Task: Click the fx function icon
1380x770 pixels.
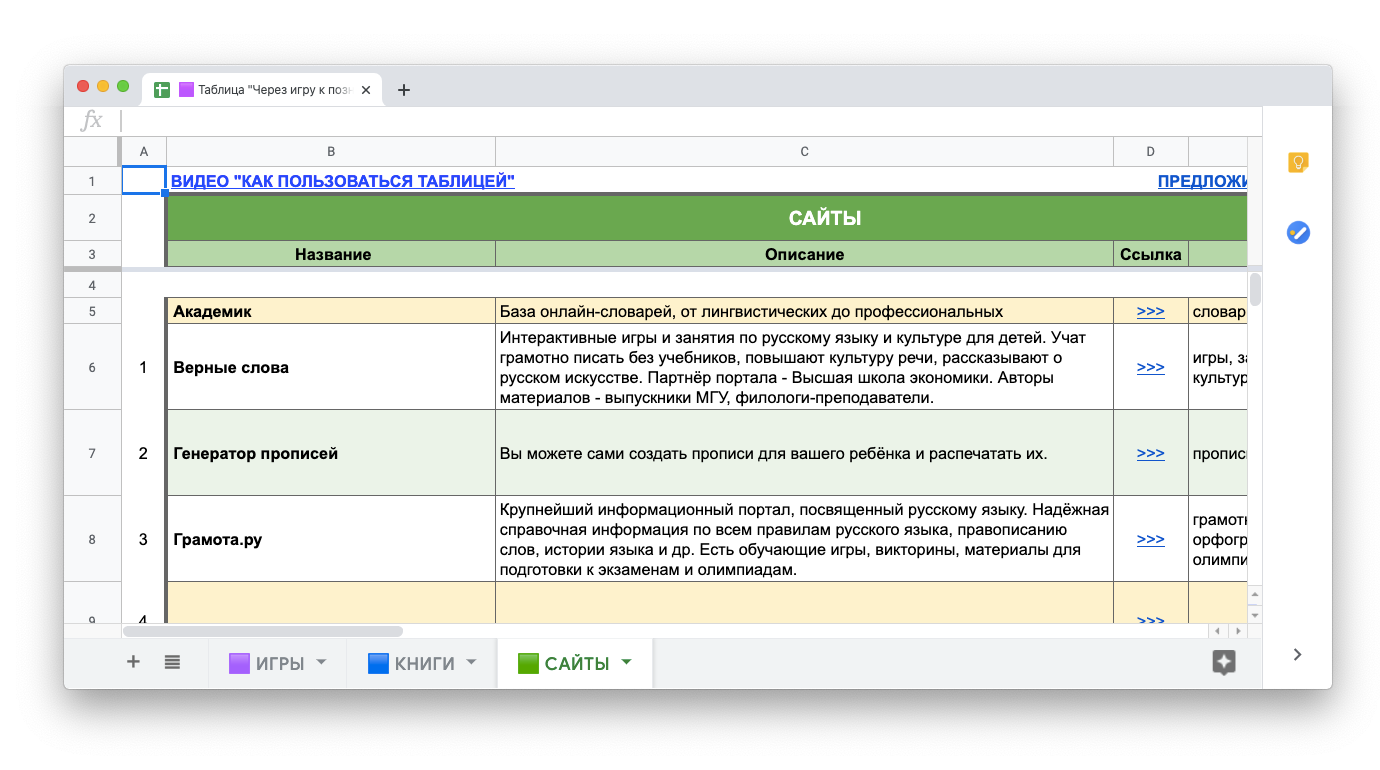Action: [x=92, y=121]
